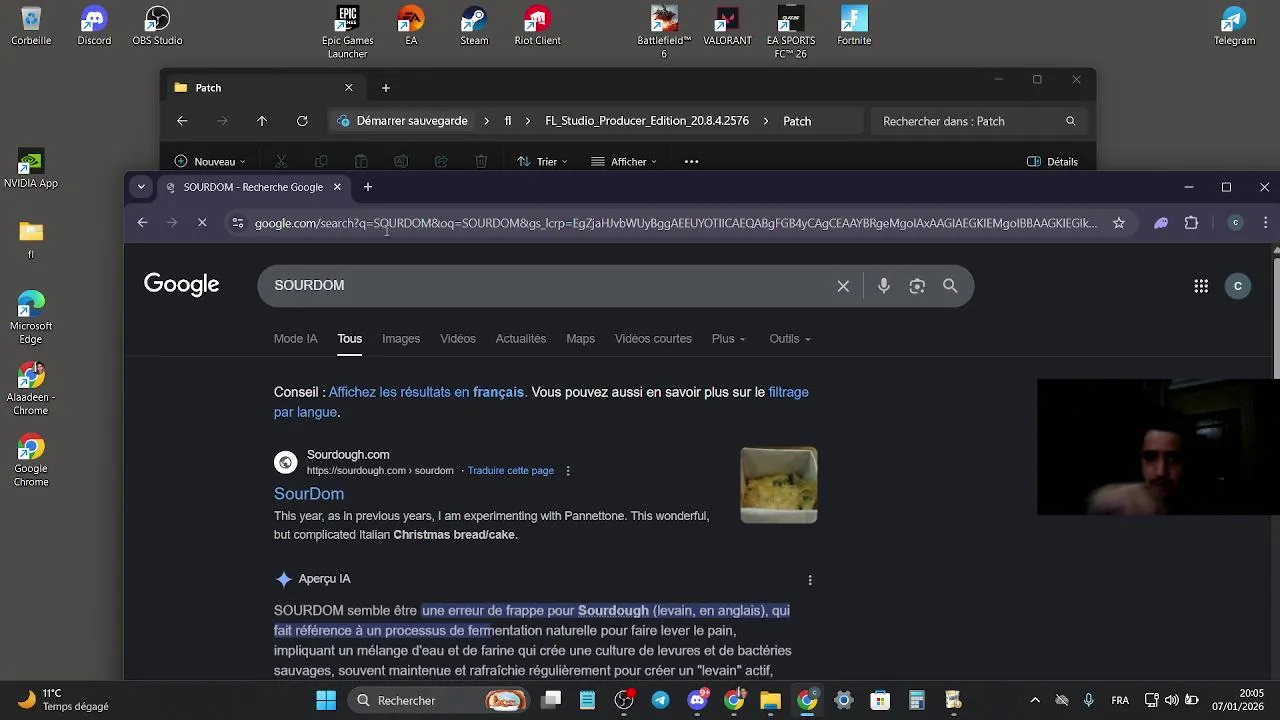Switch to Vidéos courtes results
Image resolution: width=1280 pixels, height=720 pixels.
653,339
